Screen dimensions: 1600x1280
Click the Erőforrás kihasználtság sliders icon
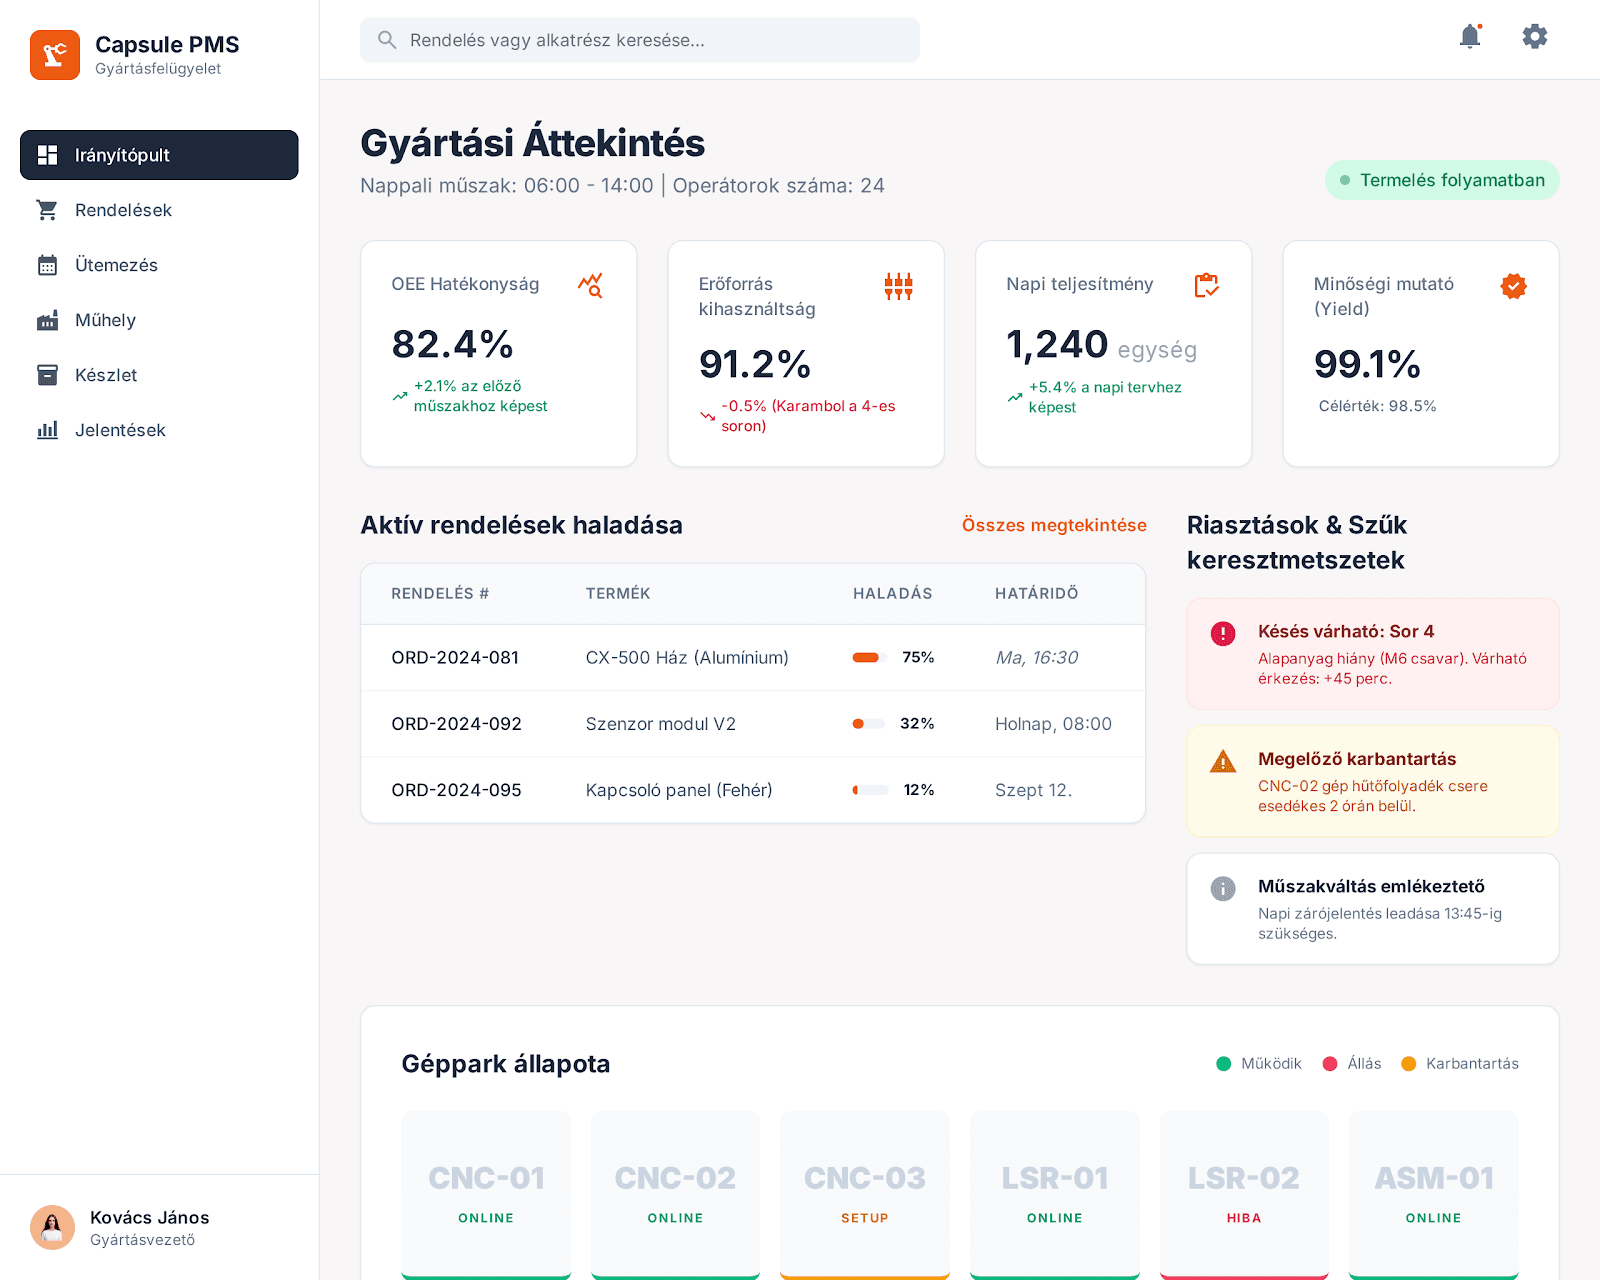pos(898,286)
